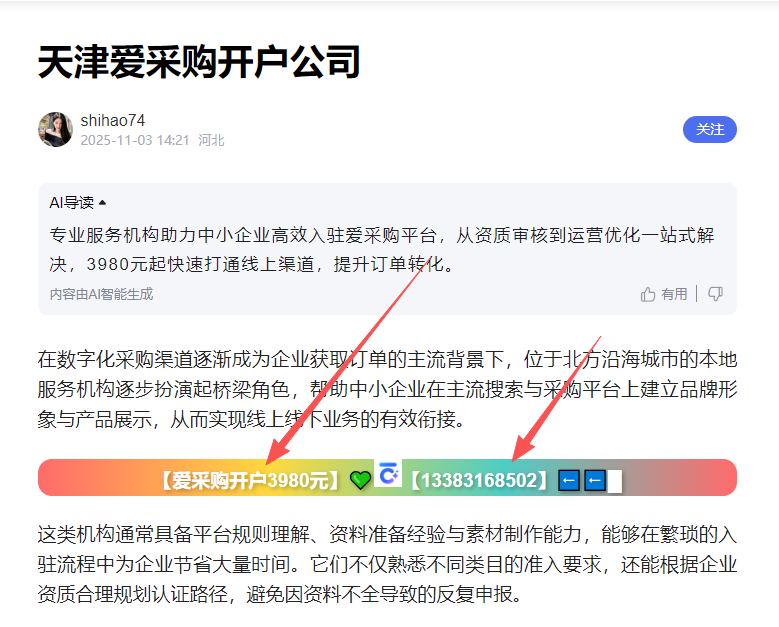Open shihao74's profile avatar

55,130
